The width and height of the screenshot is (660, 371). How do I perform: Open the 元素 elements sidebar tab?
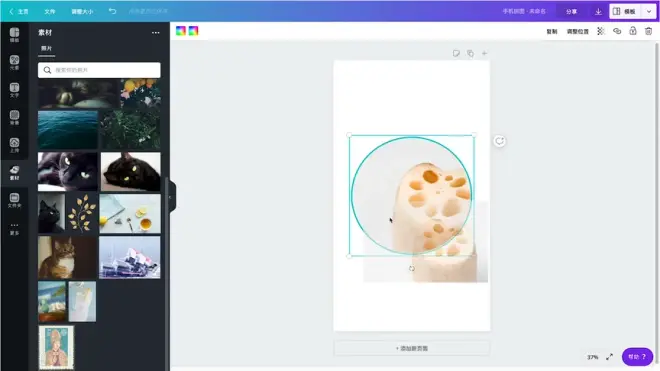(x=14, y=62)
